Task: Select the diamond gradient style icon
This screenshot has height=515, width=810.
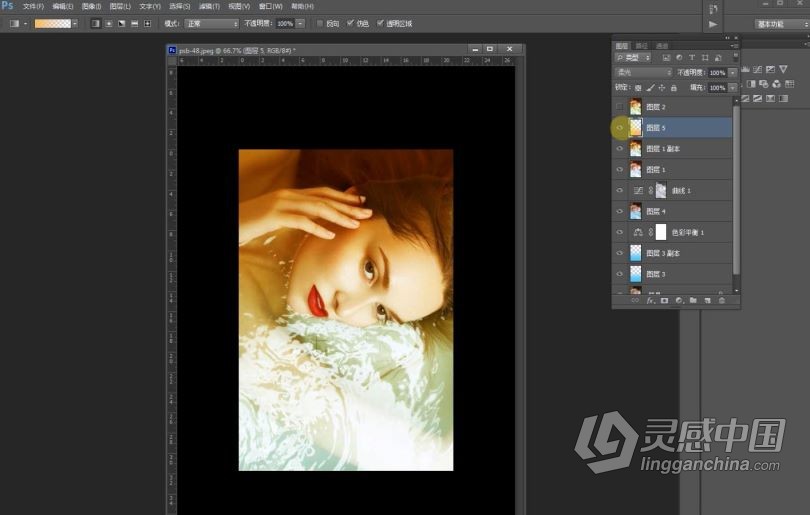Action: click(x=148, y=24)
